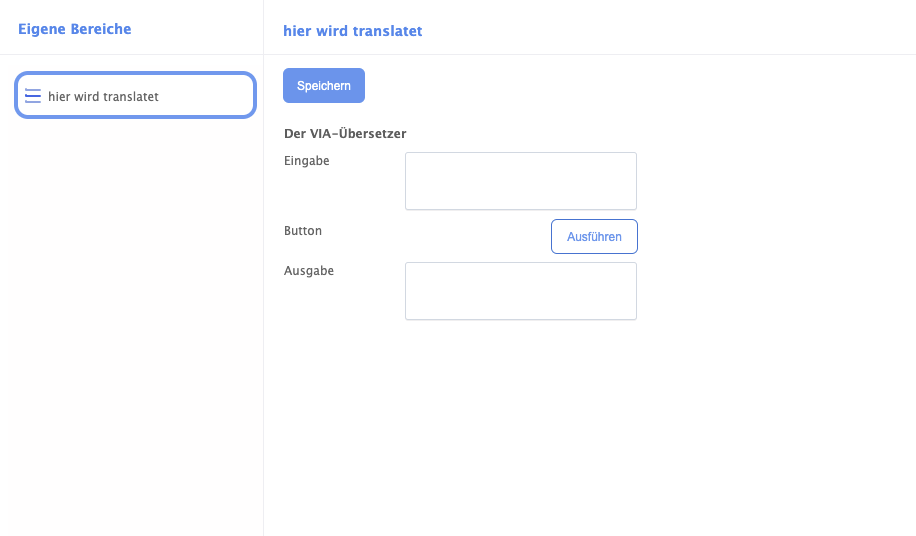Run the translation with Ausführen
The height and width of the screenshot is (536, 916).
pyautogui.click(x=594, y=237)
